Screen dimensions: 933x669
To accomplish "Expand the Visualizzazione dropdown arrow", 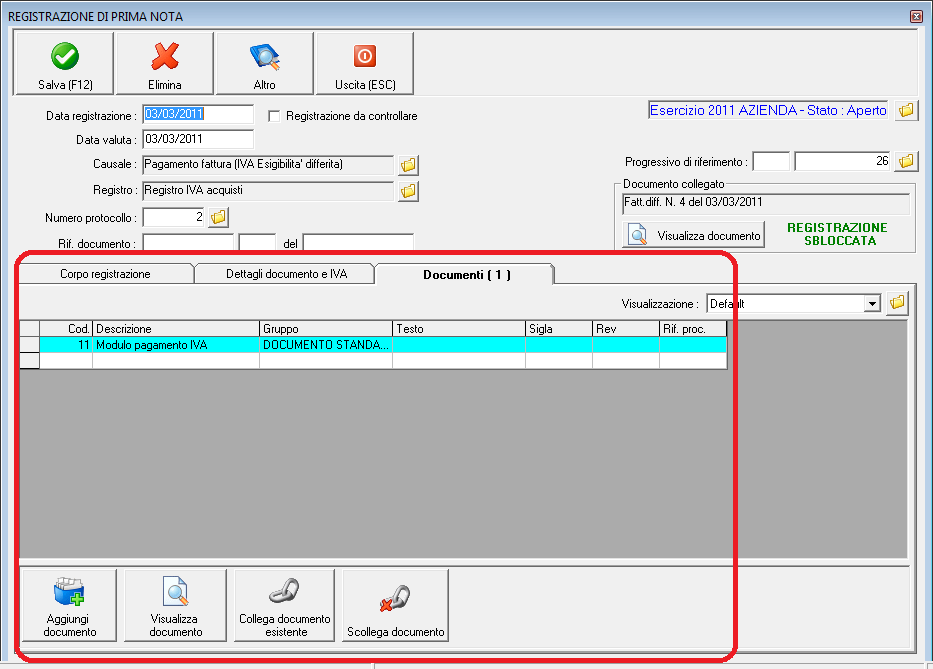I will pyautogui.click(x=872, y=304).
